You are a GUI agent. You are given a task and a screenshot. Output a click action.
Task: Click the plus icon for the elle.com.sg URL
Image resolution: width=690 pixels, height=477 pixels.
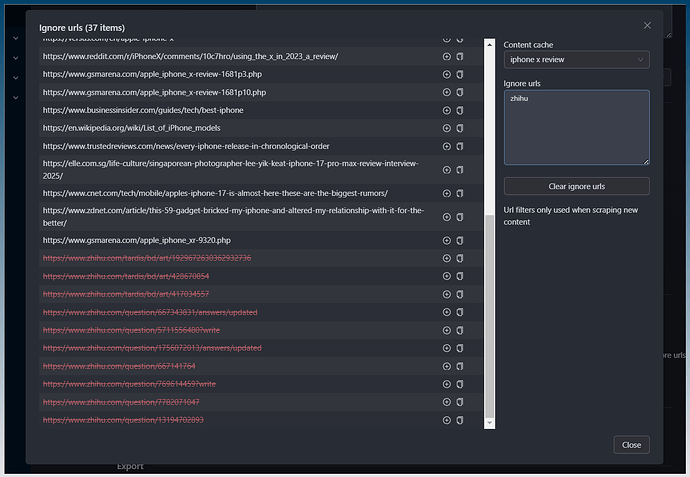[447, 169]
